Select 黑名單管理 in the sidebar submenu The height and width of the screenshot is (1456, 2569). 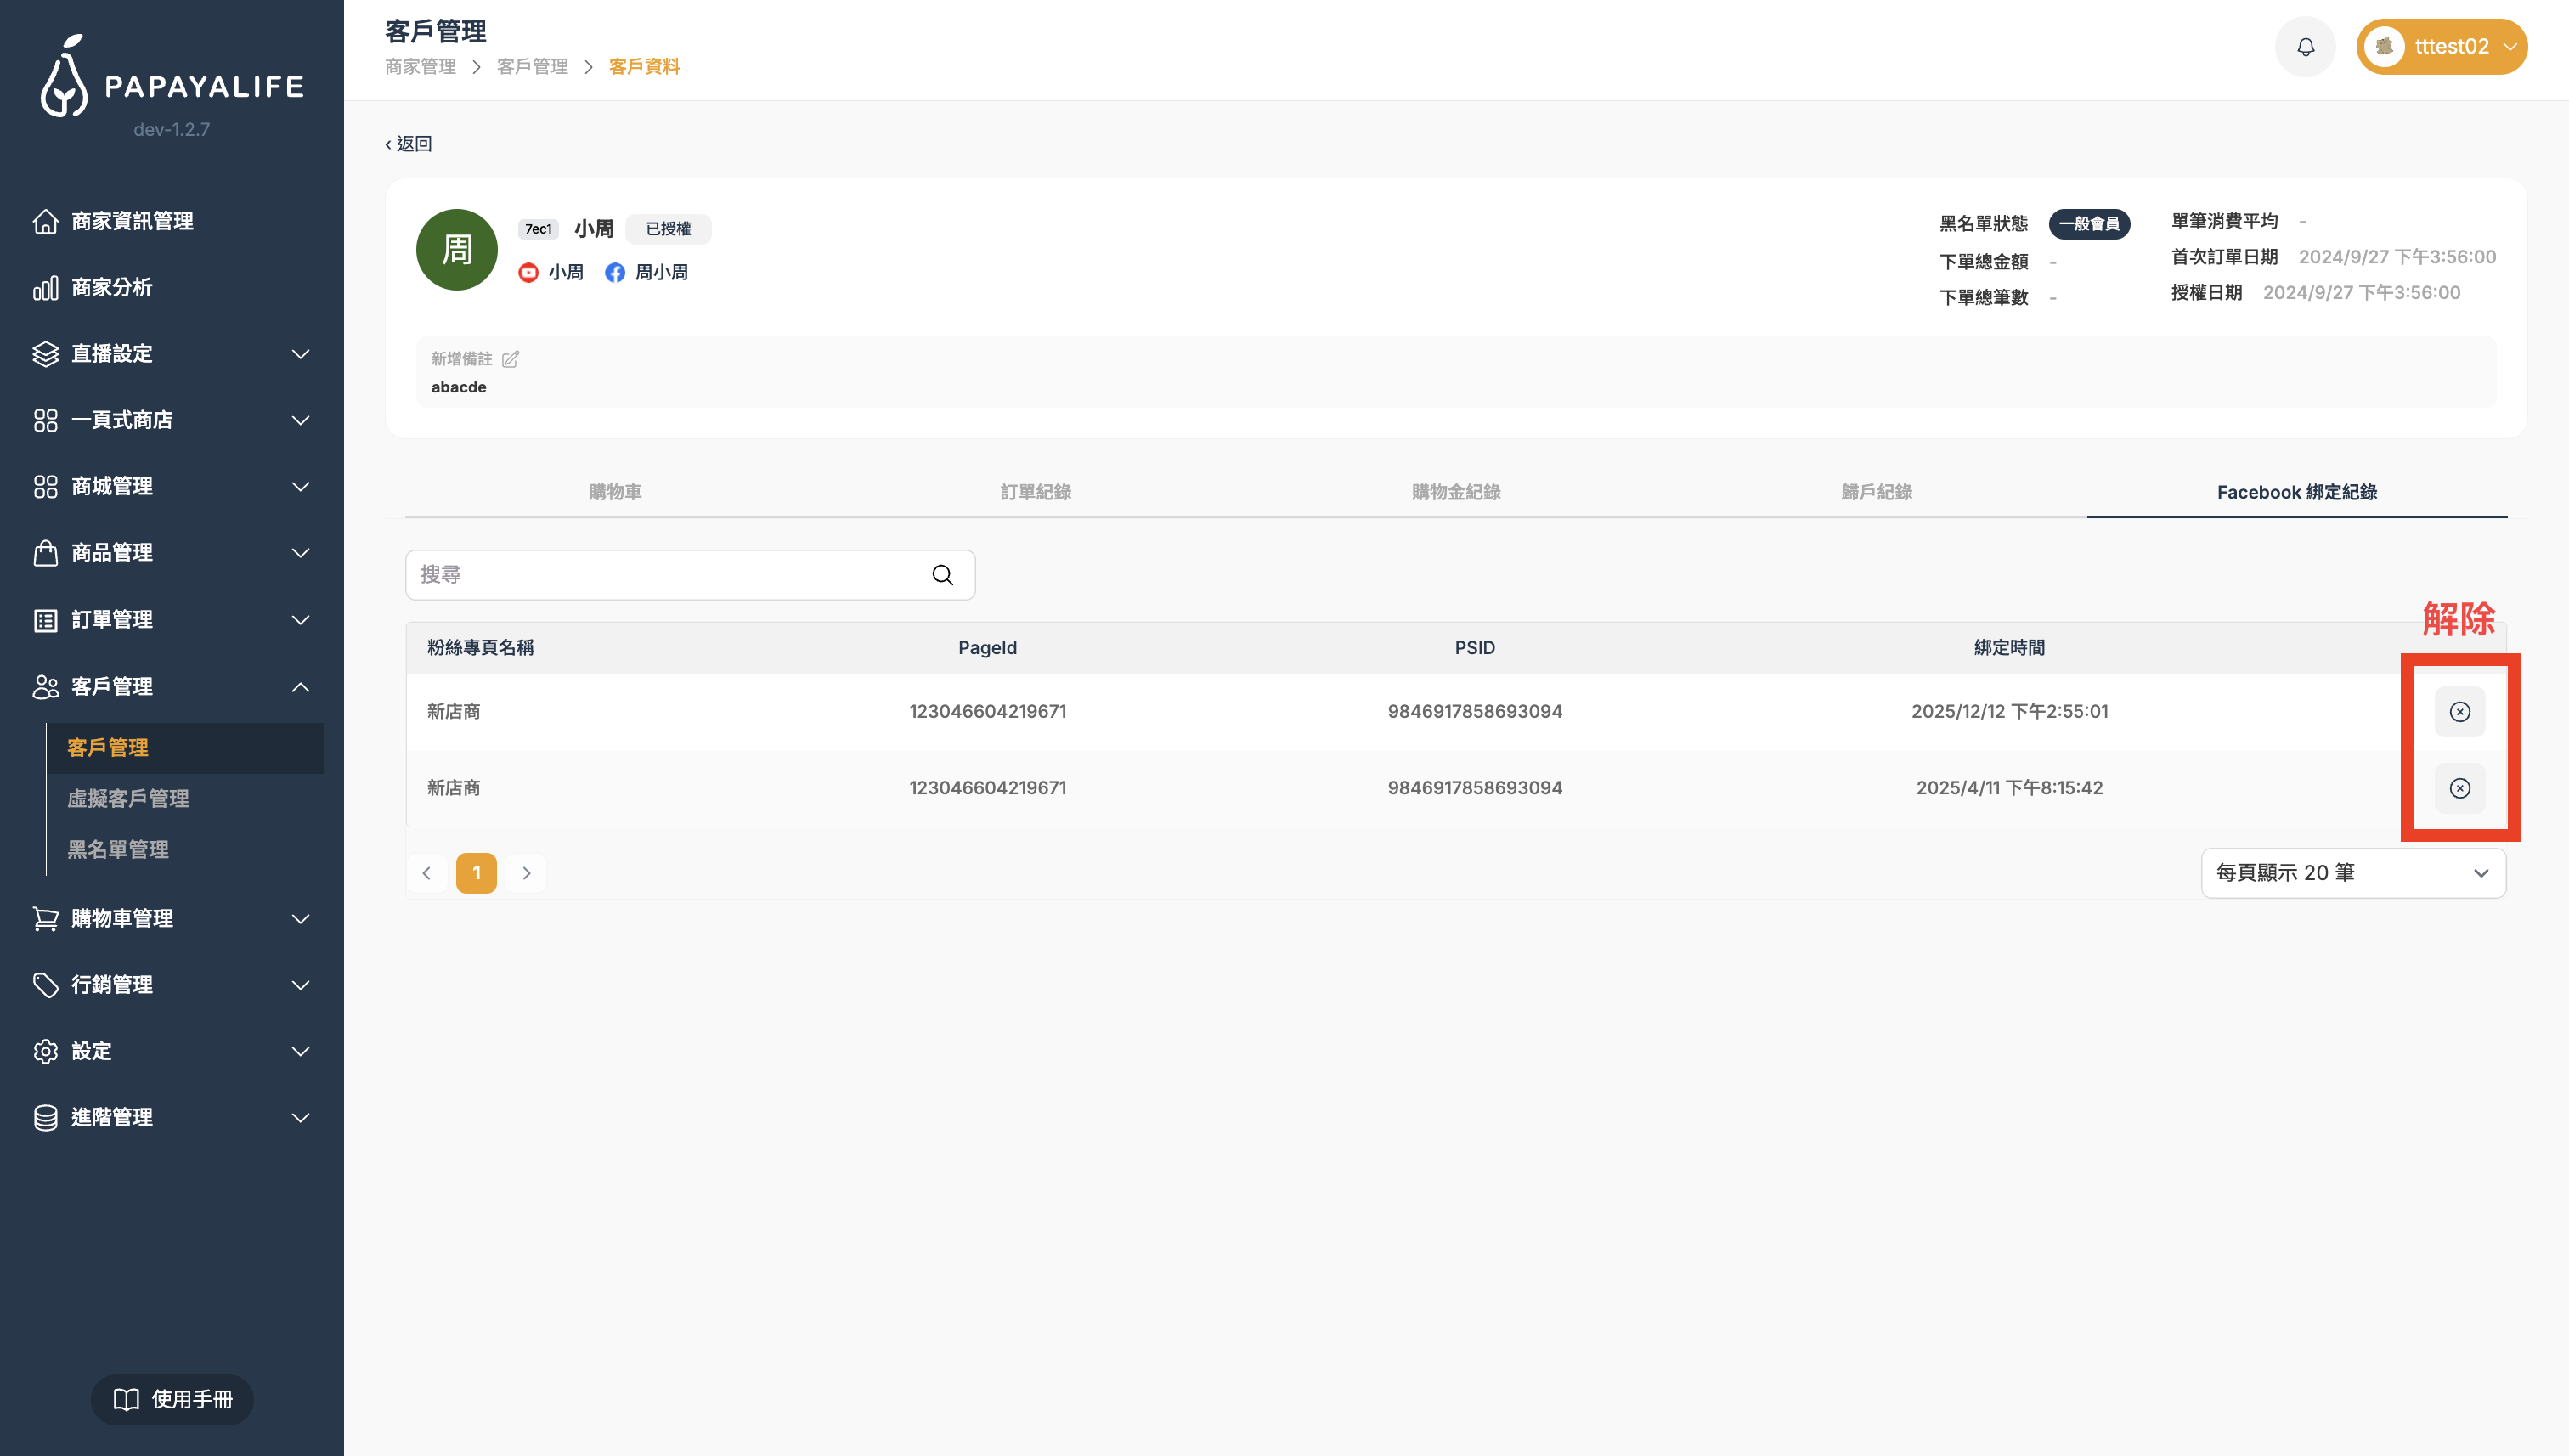click(x=118, y=850)
